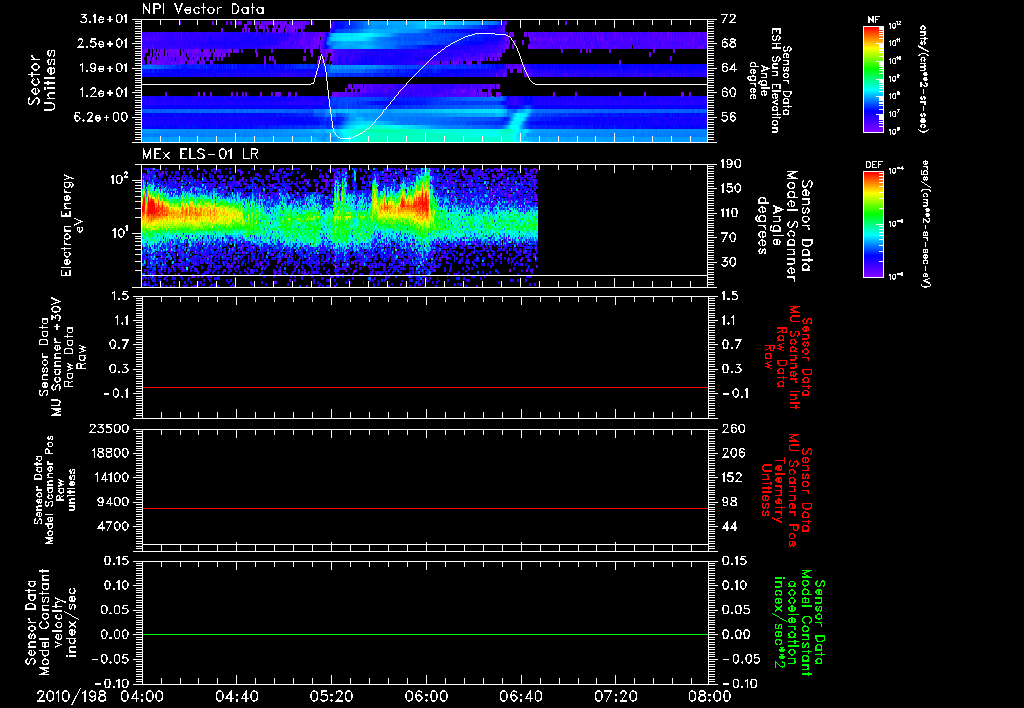Click the 9400 tick on Scanner Pos axis
Image resolution: width=1024 pixels, height=708 pixels.
(x=114, y=502)
